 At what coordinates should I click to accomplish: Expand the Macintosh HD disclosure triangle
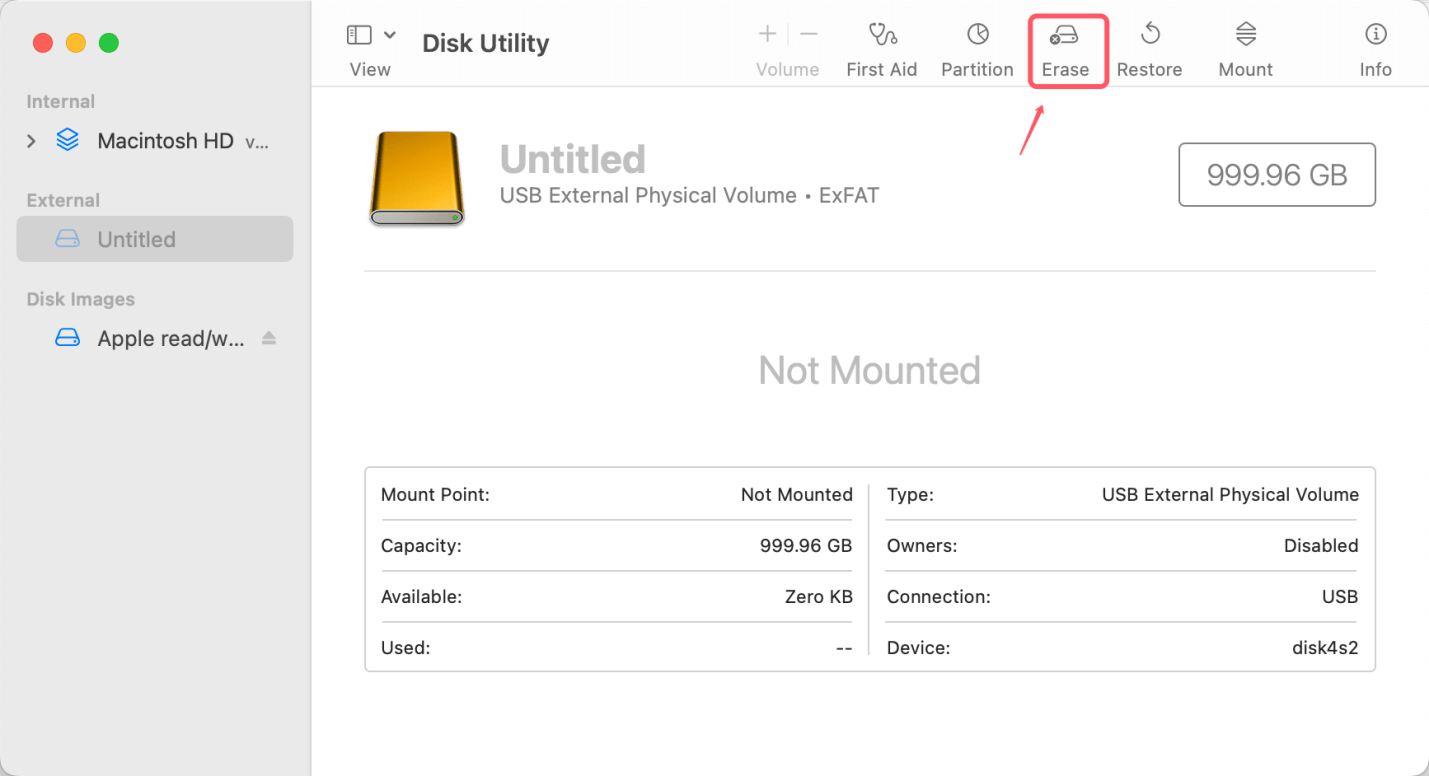click(x=31, y=140)
